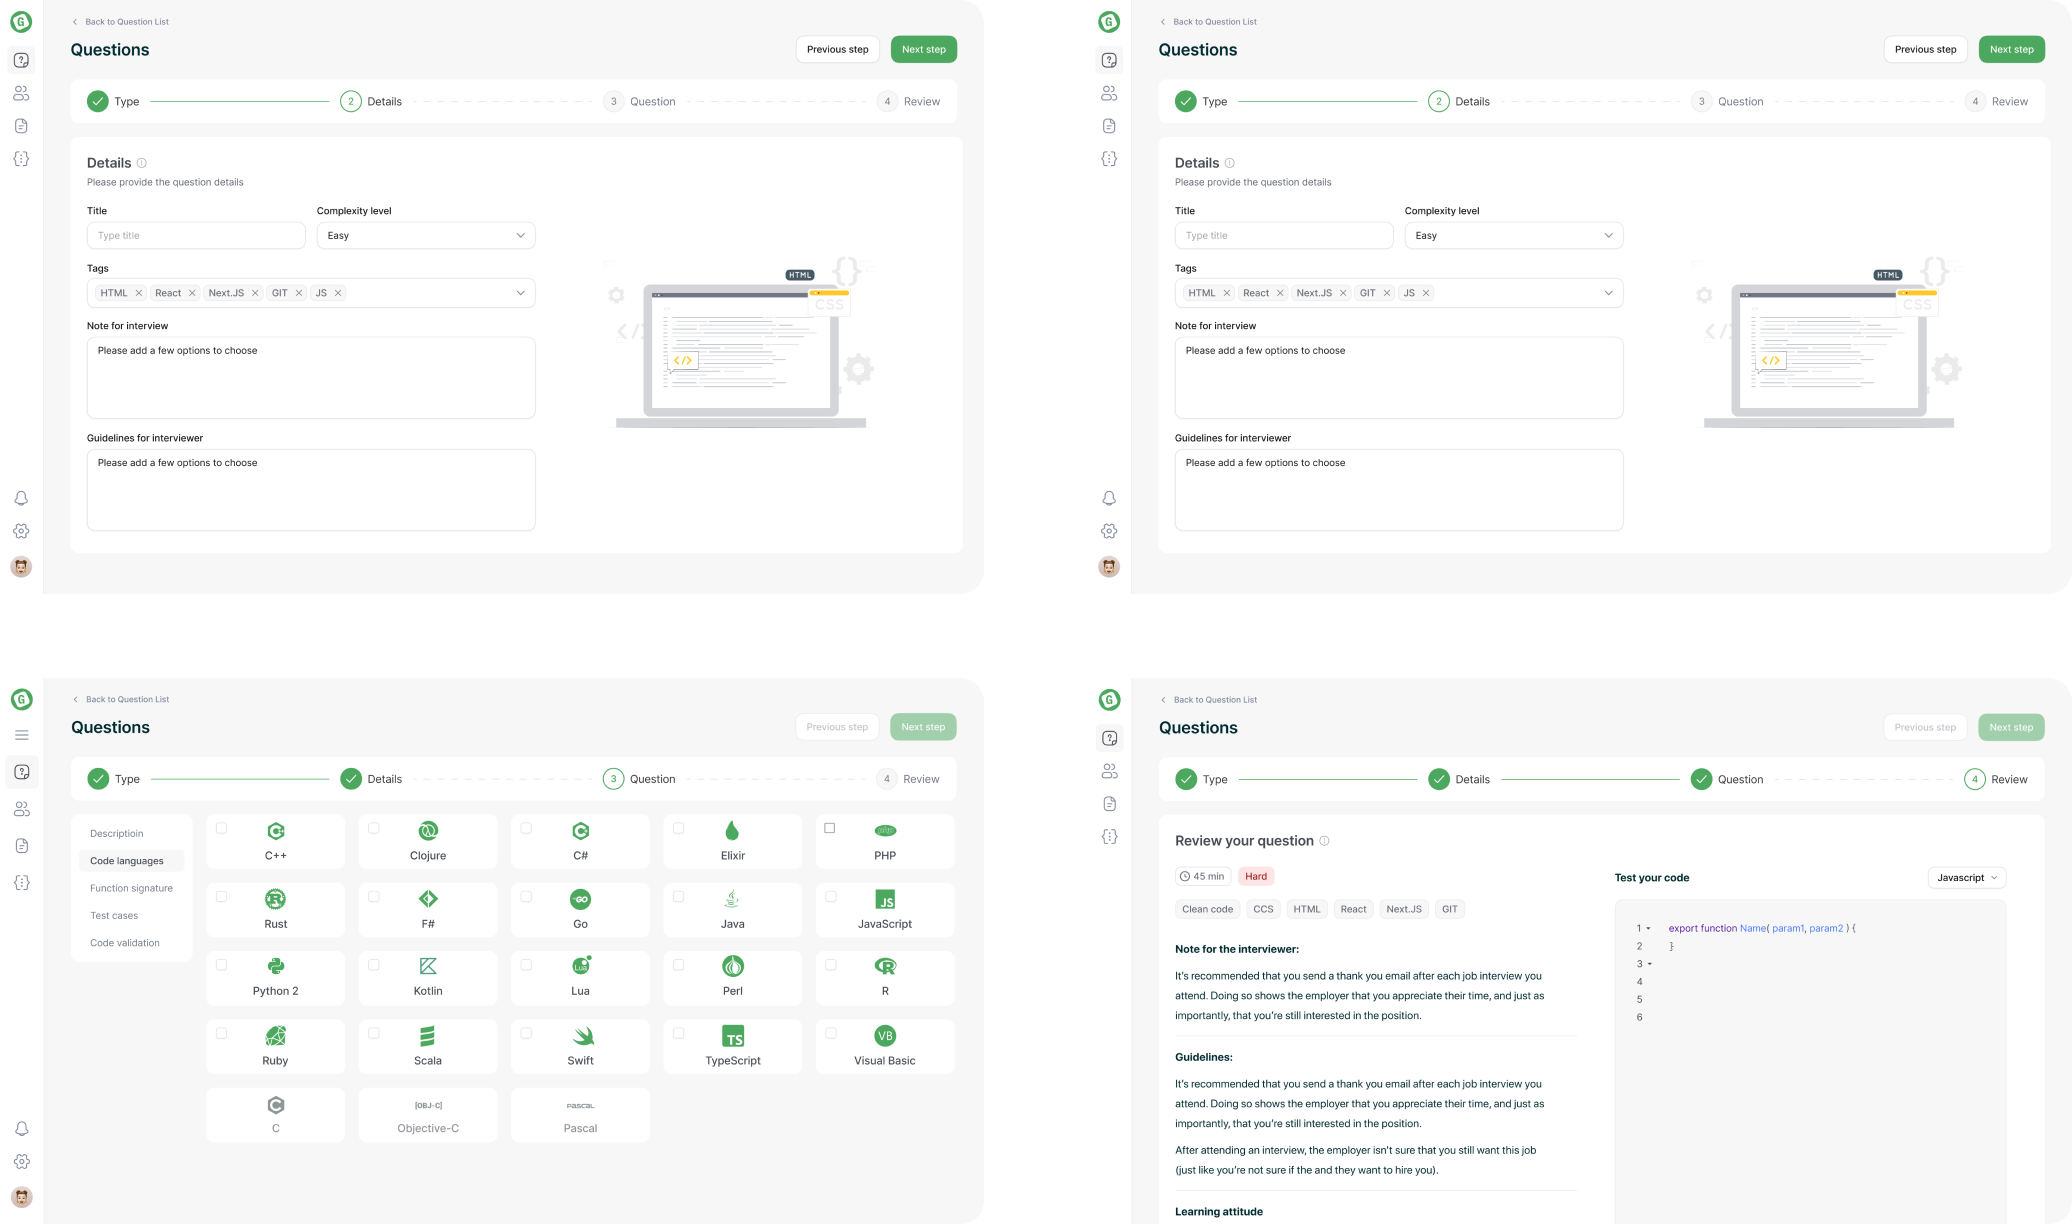
Task: Click the Visual Basic VB icon
Action: pyautogui.click(x=885, y=1036)
